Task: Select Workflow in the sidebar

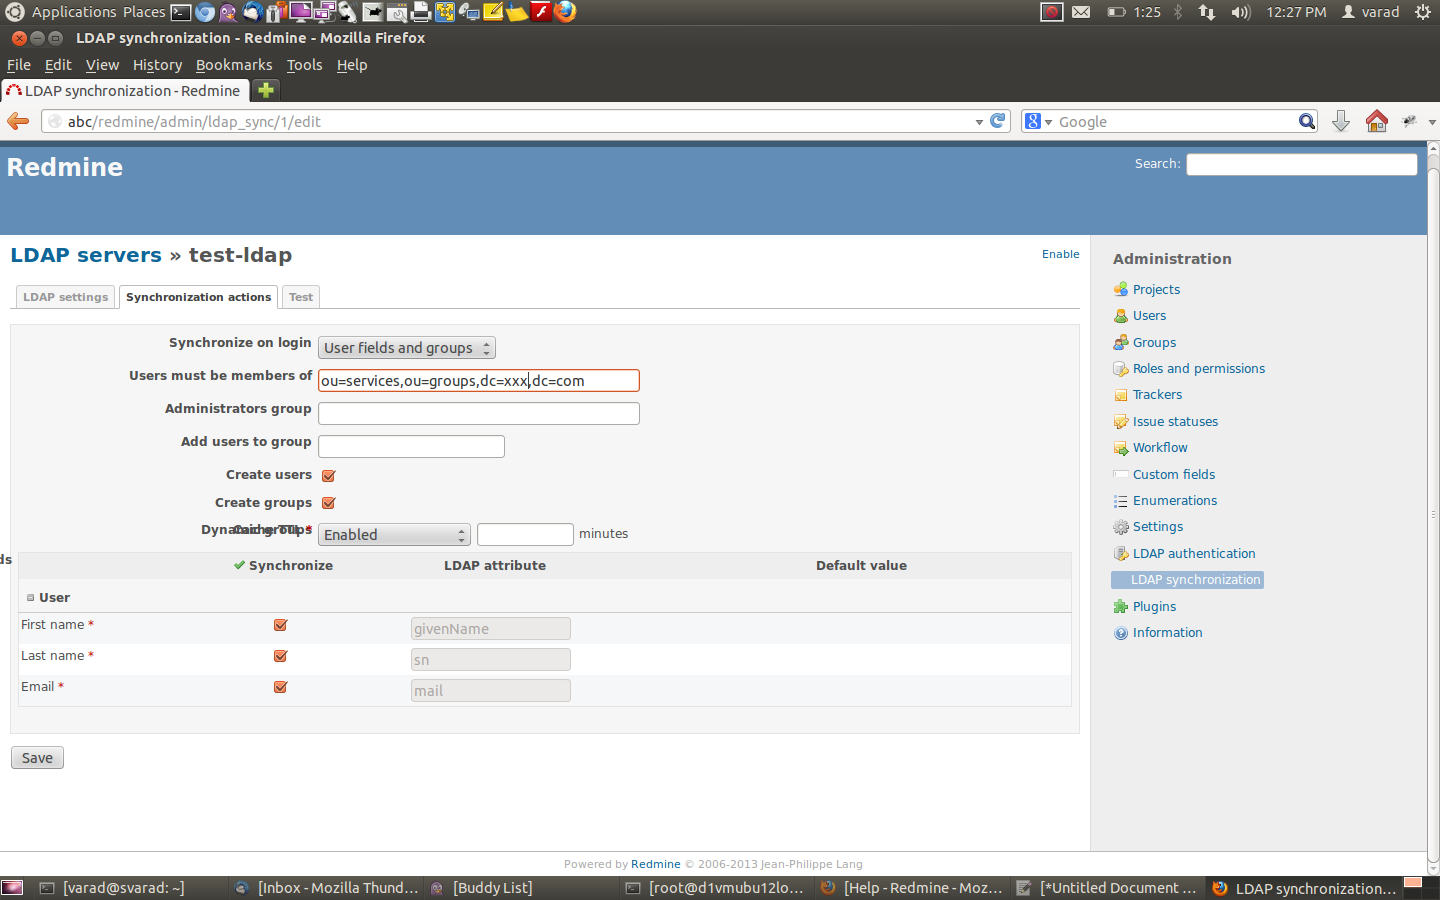Action: coord(1160,447)
